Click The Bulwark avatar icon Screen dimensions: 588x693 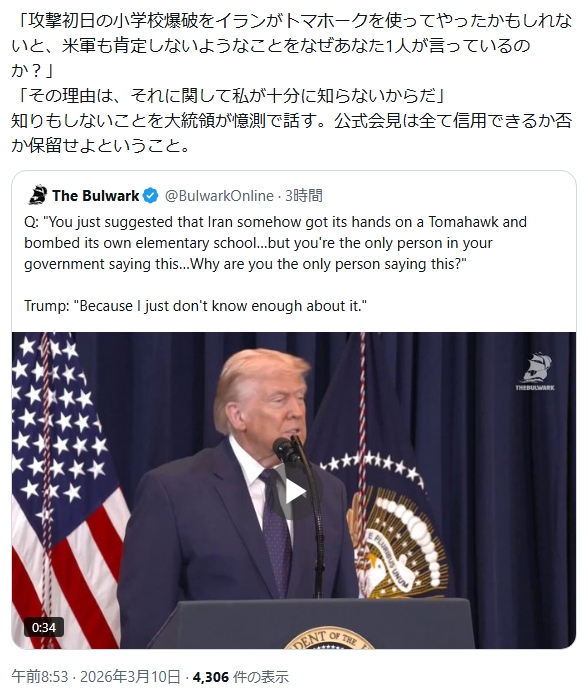coord(37,195)
